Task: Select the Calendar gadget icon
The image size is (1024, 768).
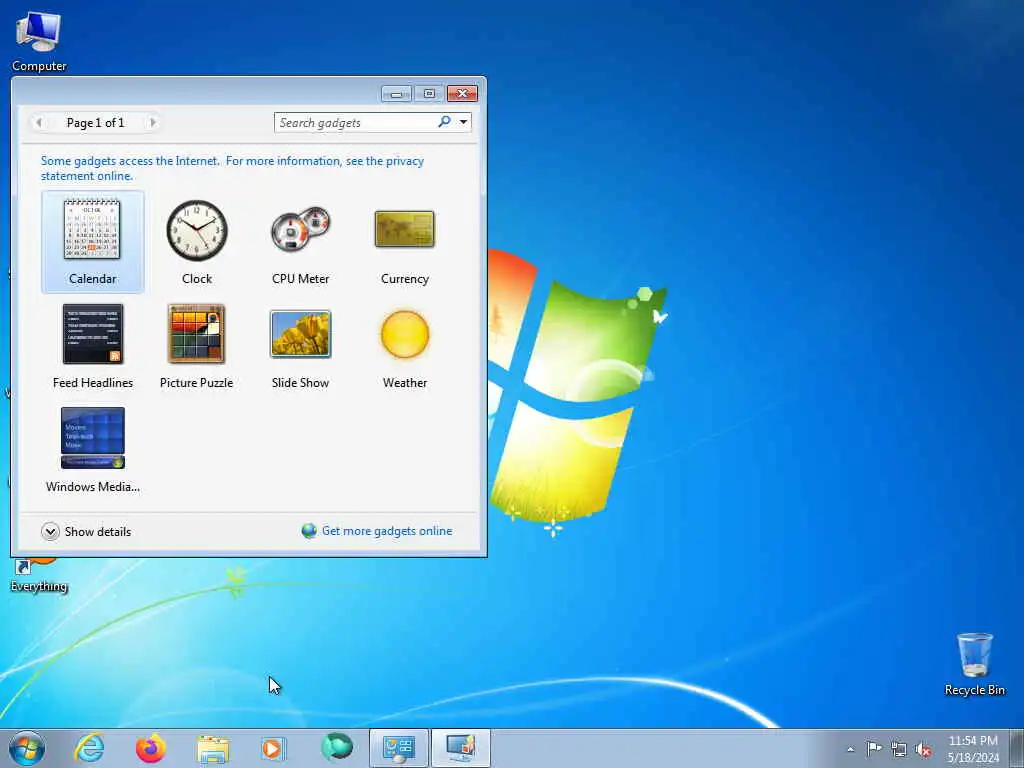Action: [x=92, y=229]
